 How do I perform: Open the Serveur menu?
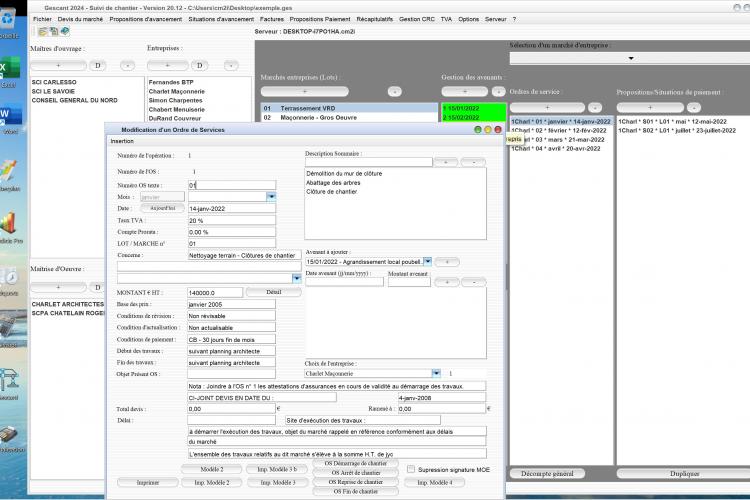pos(496,19)
